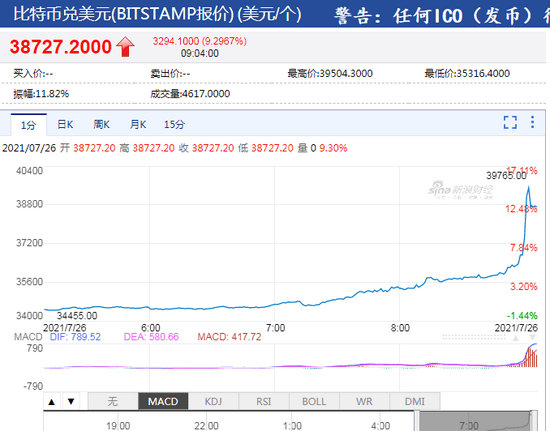550x431 pixels.
Task: Select the BOLL indicator button
Action: tap(314, 401)
